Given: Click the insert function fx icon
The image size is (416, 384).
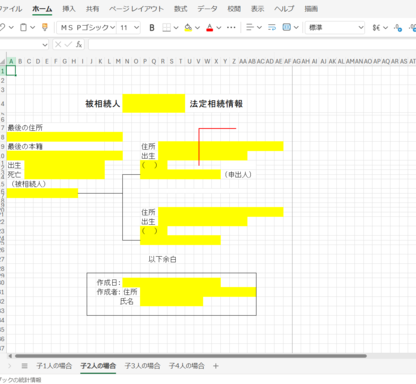Looking at the screenshot, I should point(79,44).
